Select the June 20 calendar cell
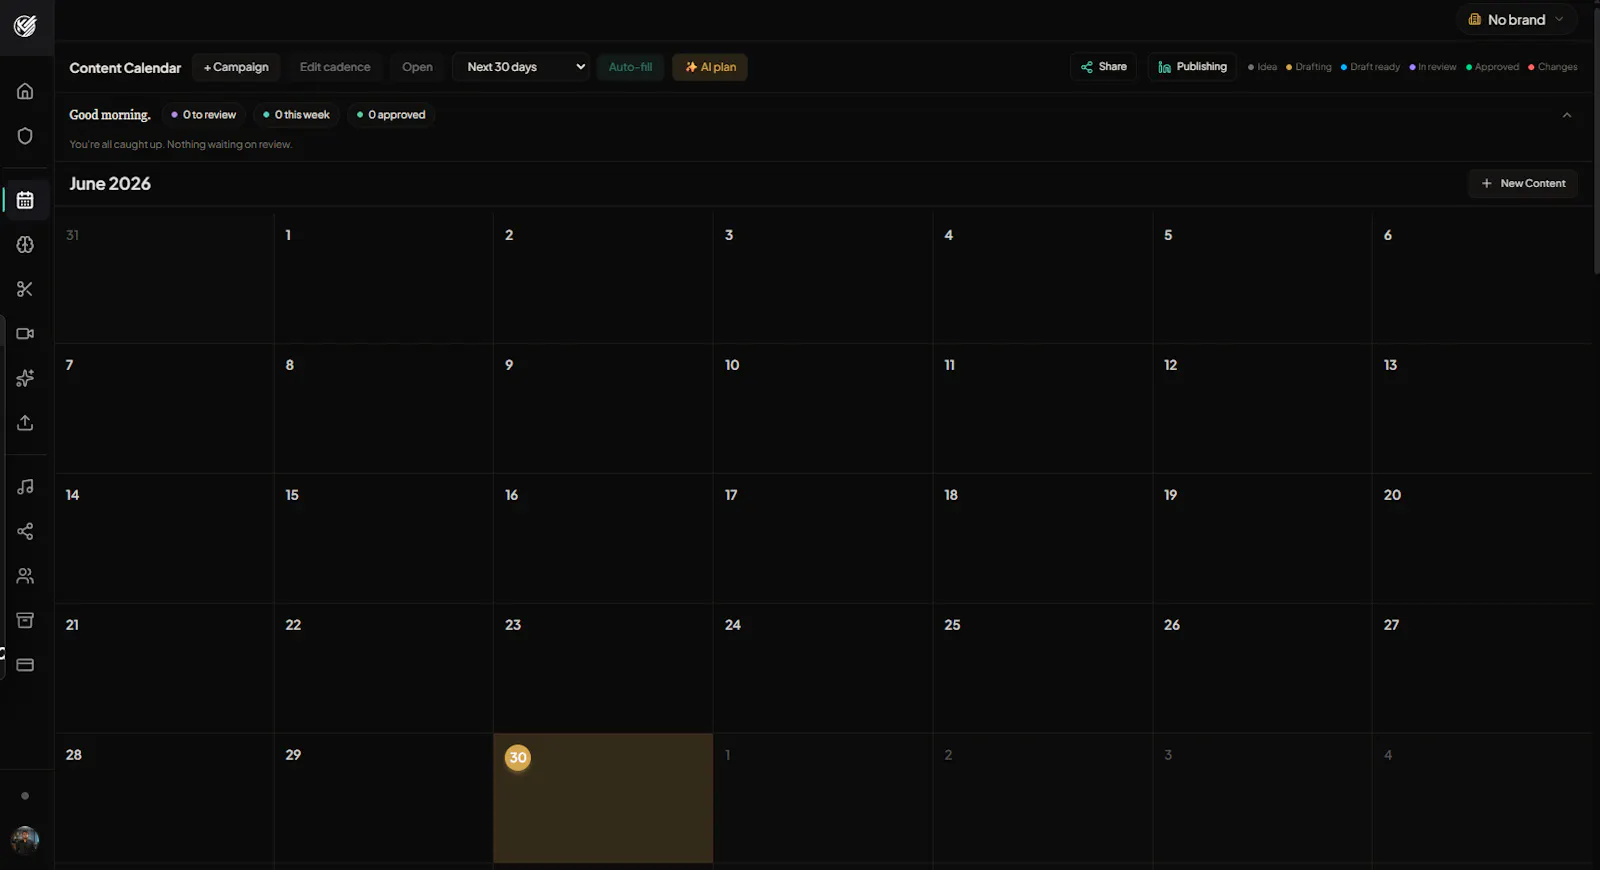This screenshot has width=1600, height=870. [1482, 538]
